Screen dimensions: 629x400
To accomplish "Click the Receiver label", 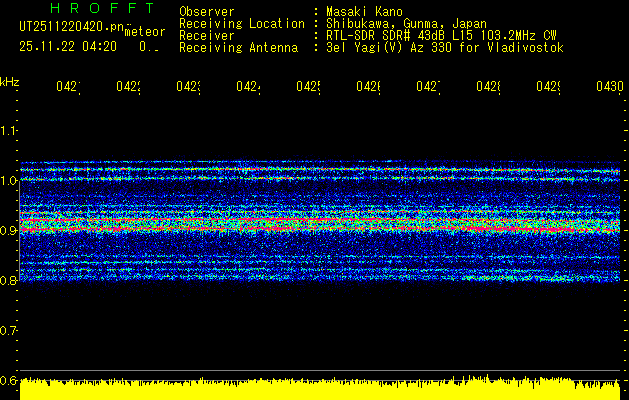I will [207, 36].
